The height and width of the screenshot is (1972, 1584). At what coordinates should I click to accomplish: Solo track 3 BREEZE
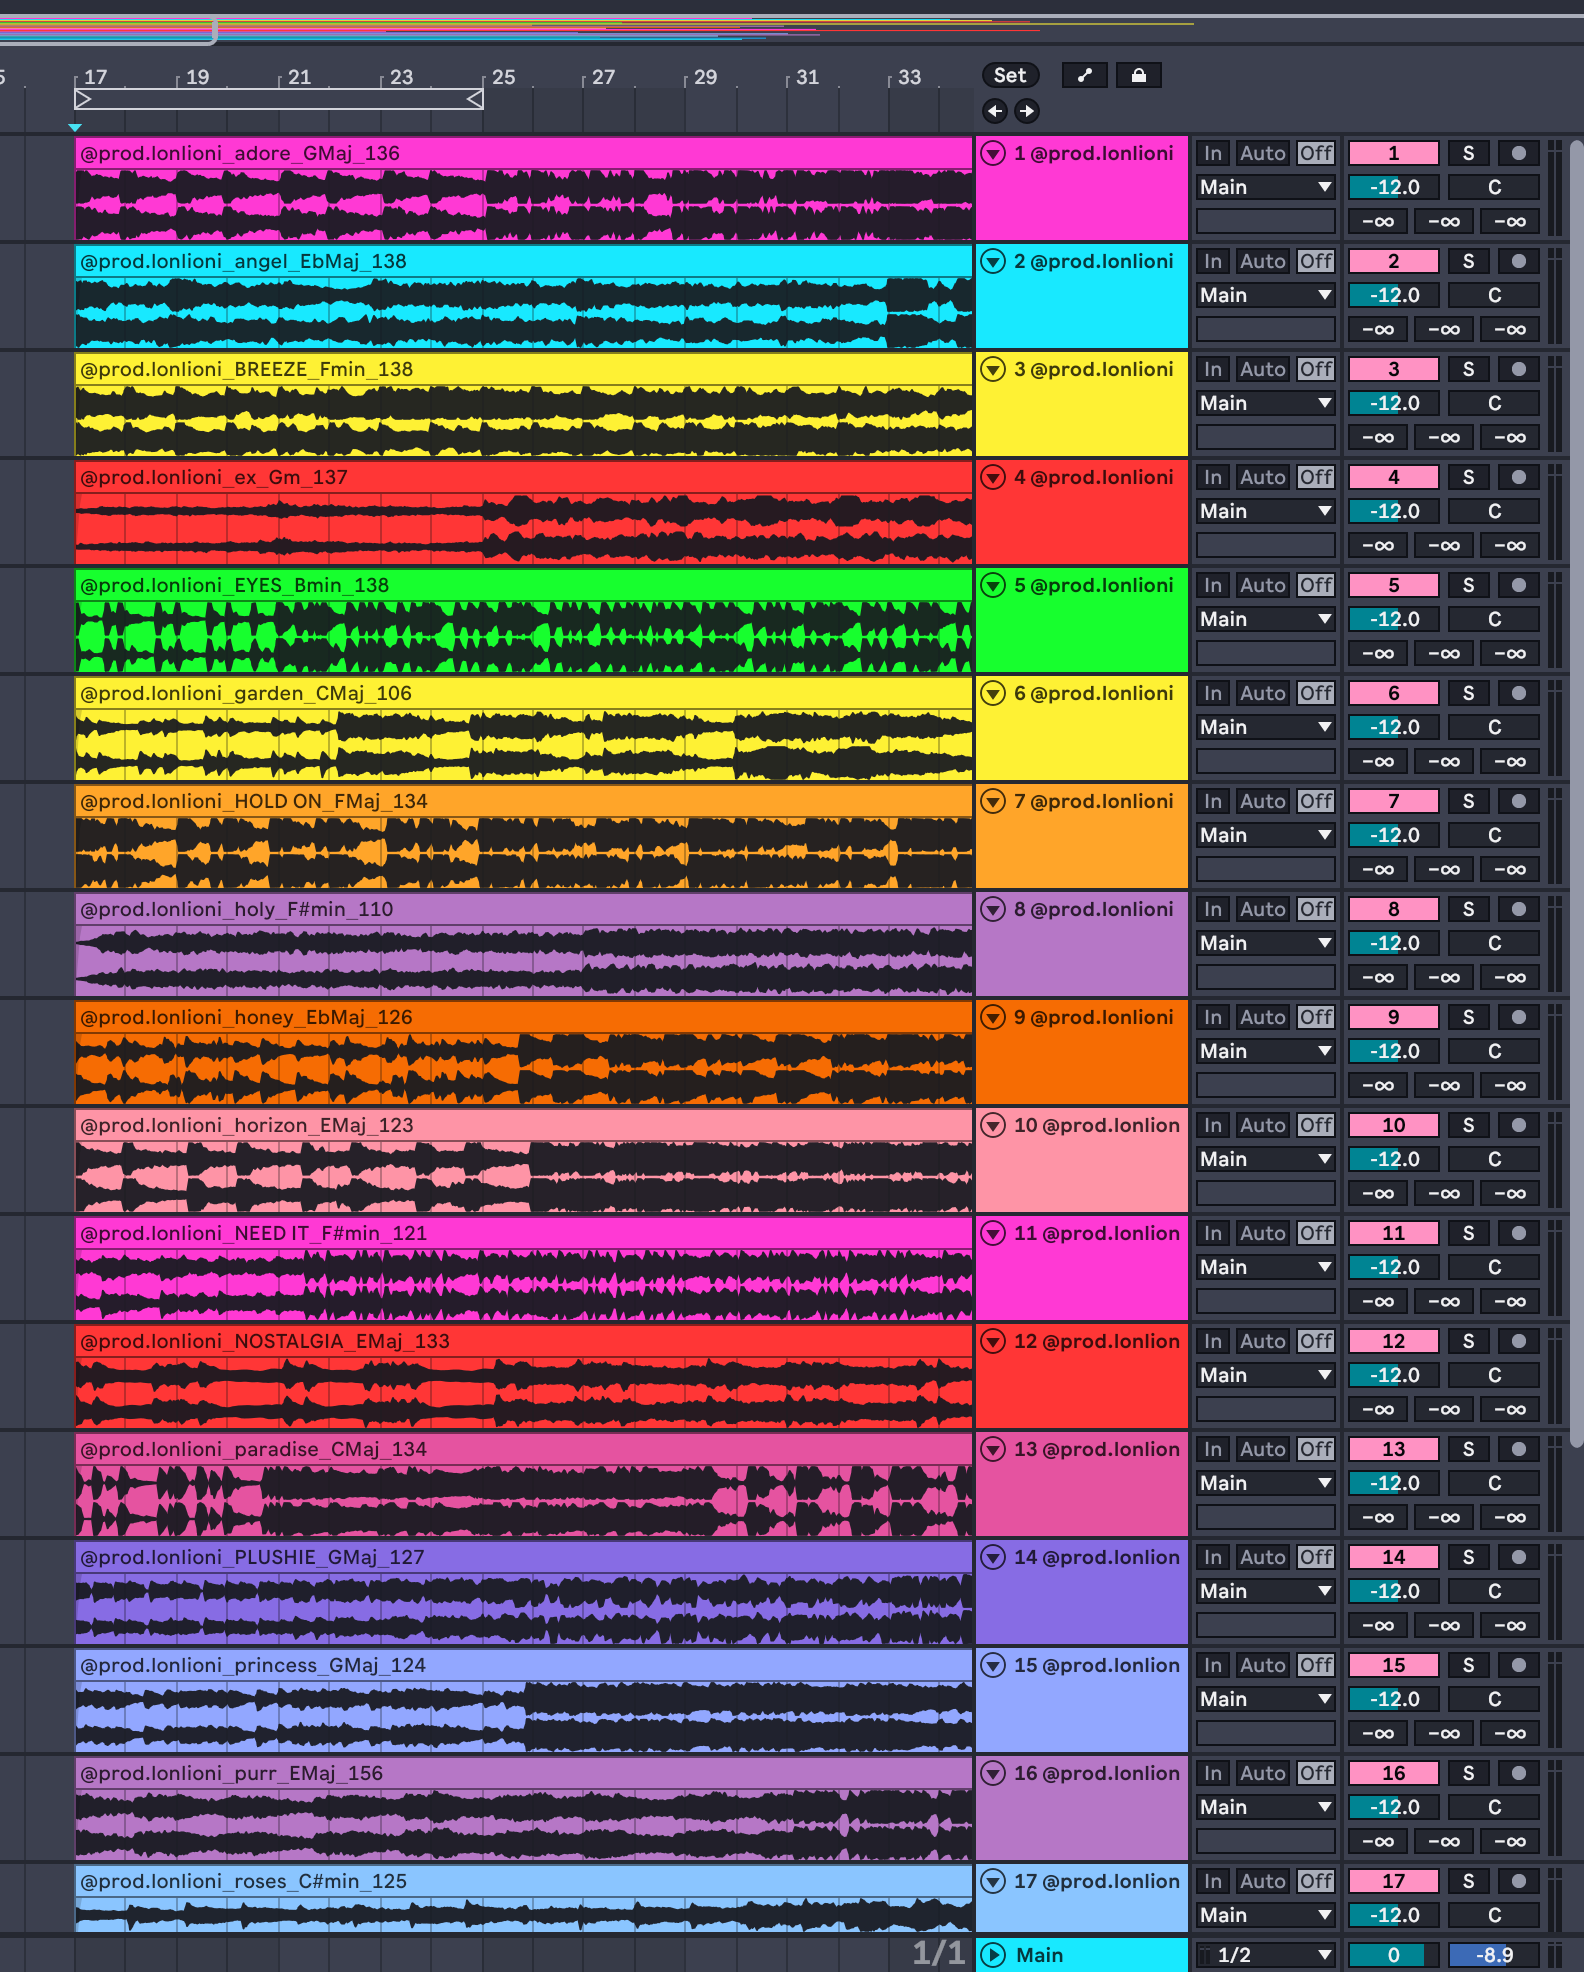[1468, 369]
